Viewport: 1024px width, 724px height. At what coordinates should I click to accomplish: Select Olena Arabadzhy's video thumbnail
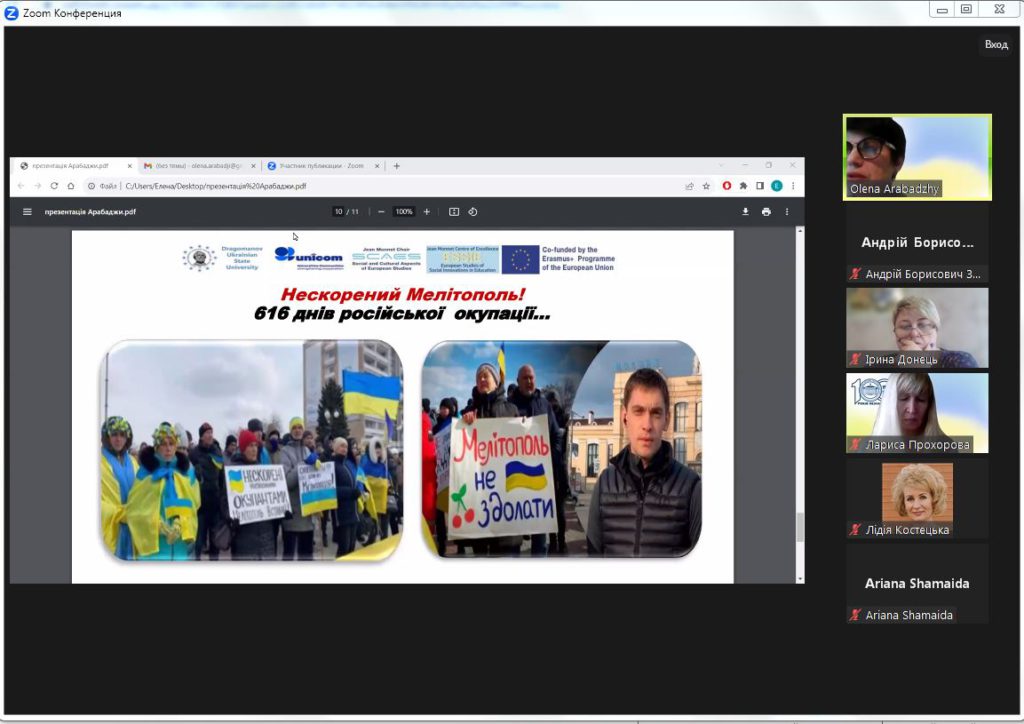917,156
